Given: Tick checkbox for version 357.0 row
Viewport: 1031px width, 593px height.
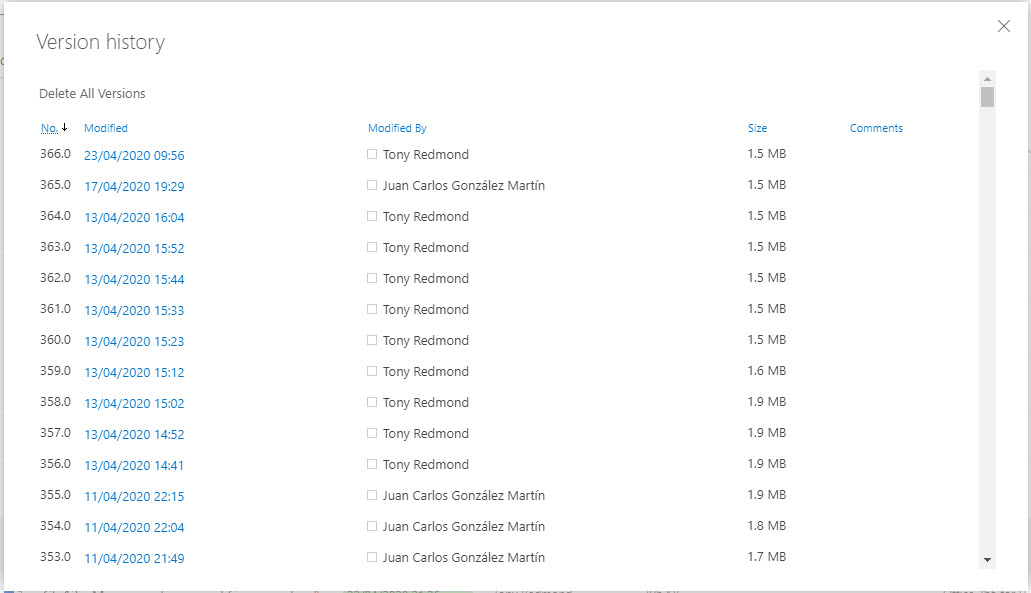Looking at the screenshot, I should pos(372,433).
